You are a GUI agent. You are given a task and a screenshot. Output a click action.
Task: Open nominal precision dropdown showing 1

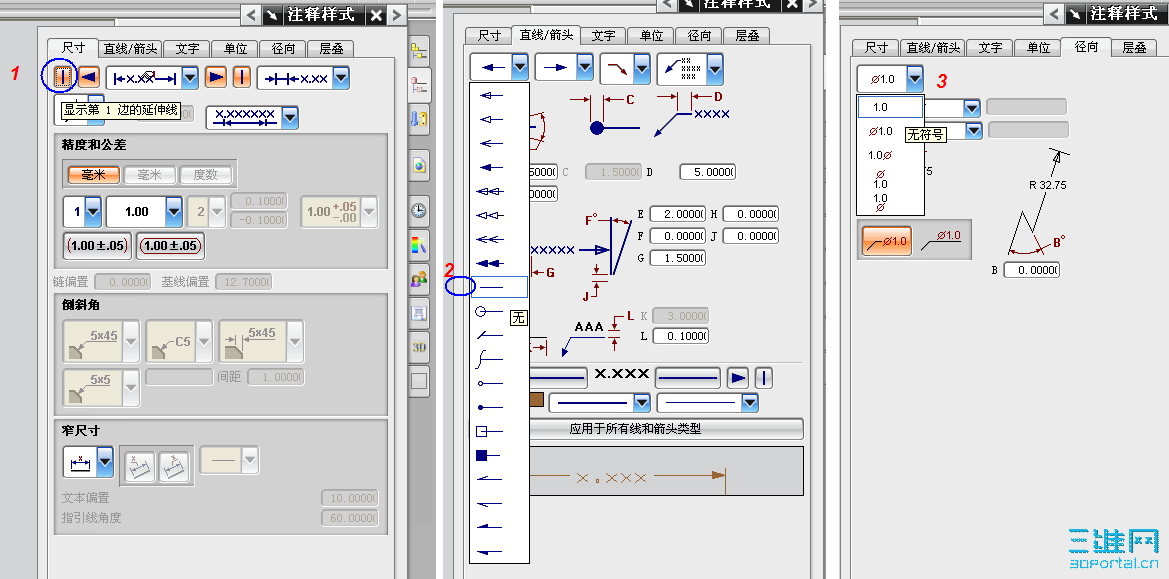coord(93,212)
